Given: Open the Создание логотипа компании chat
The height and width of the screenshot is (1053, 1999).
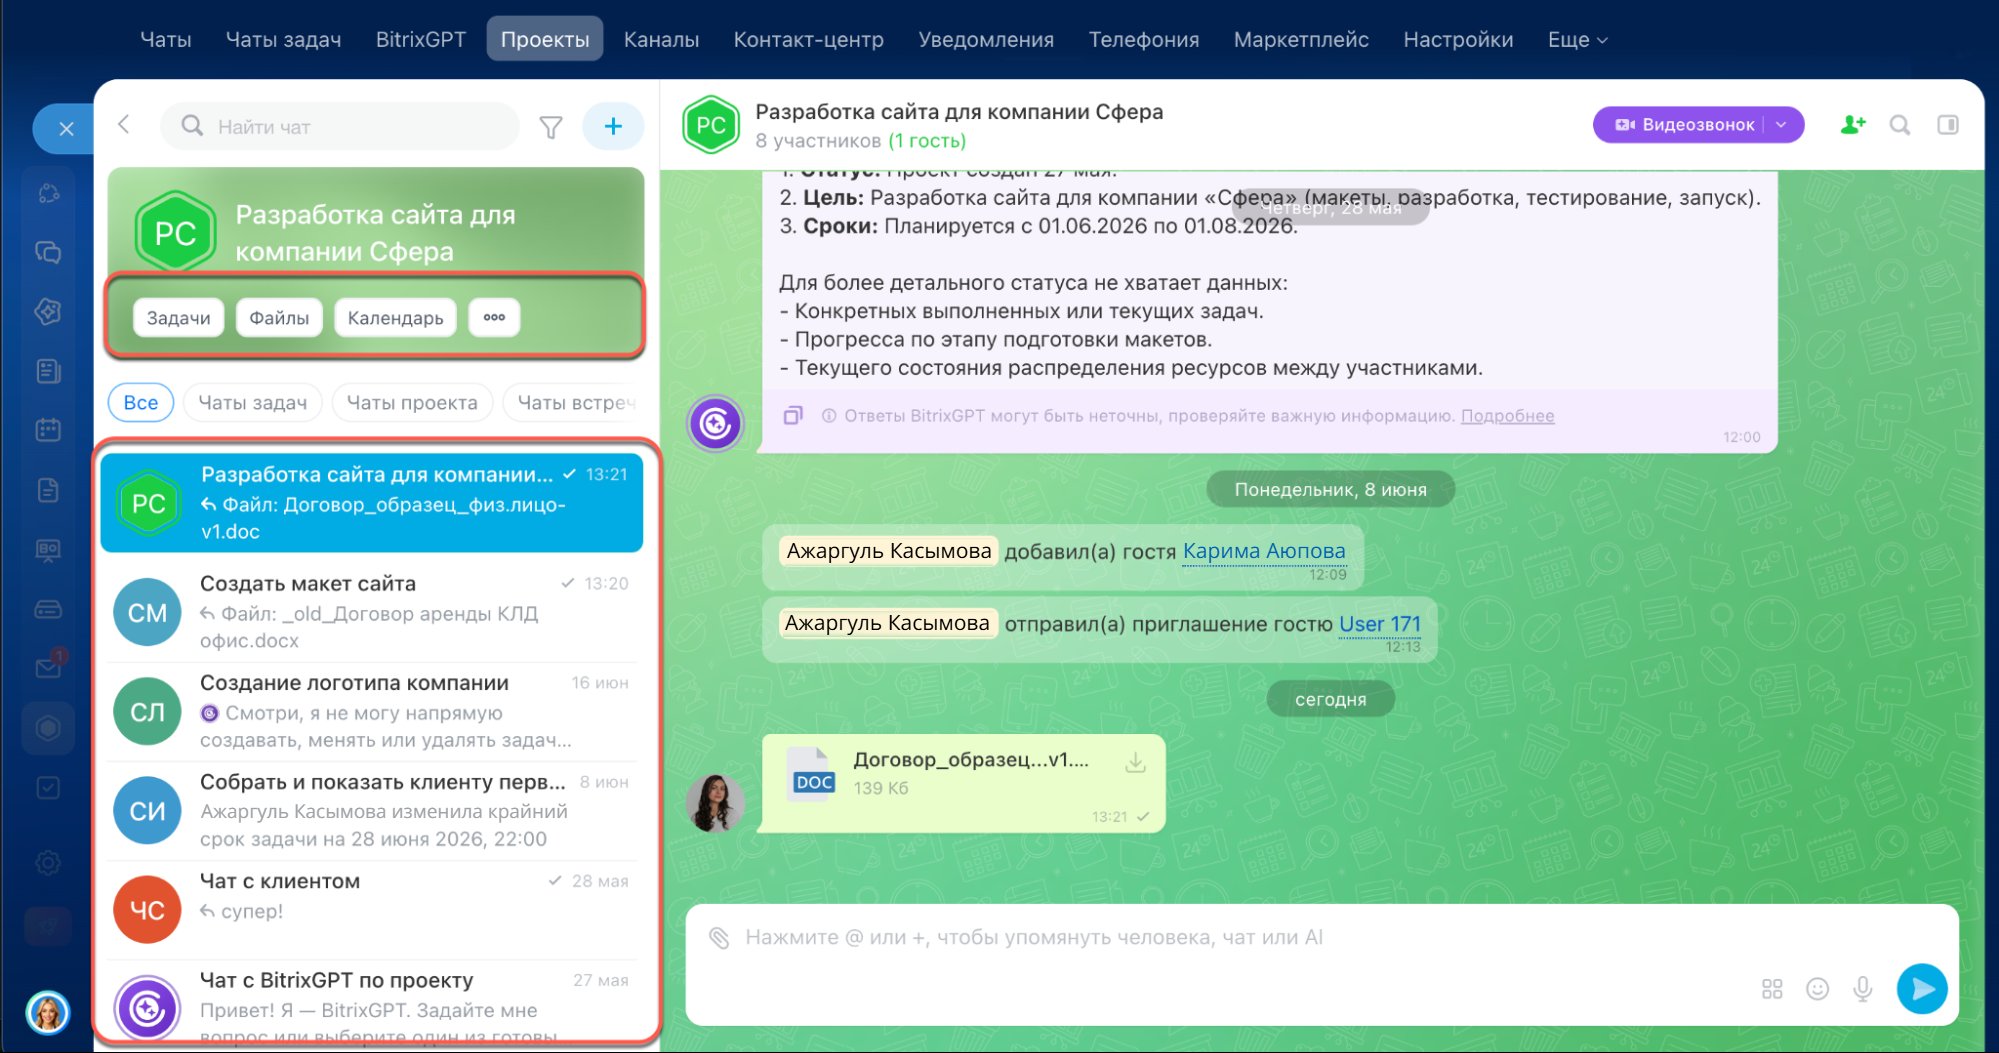Looking at the screenshot, I should 372,711.
